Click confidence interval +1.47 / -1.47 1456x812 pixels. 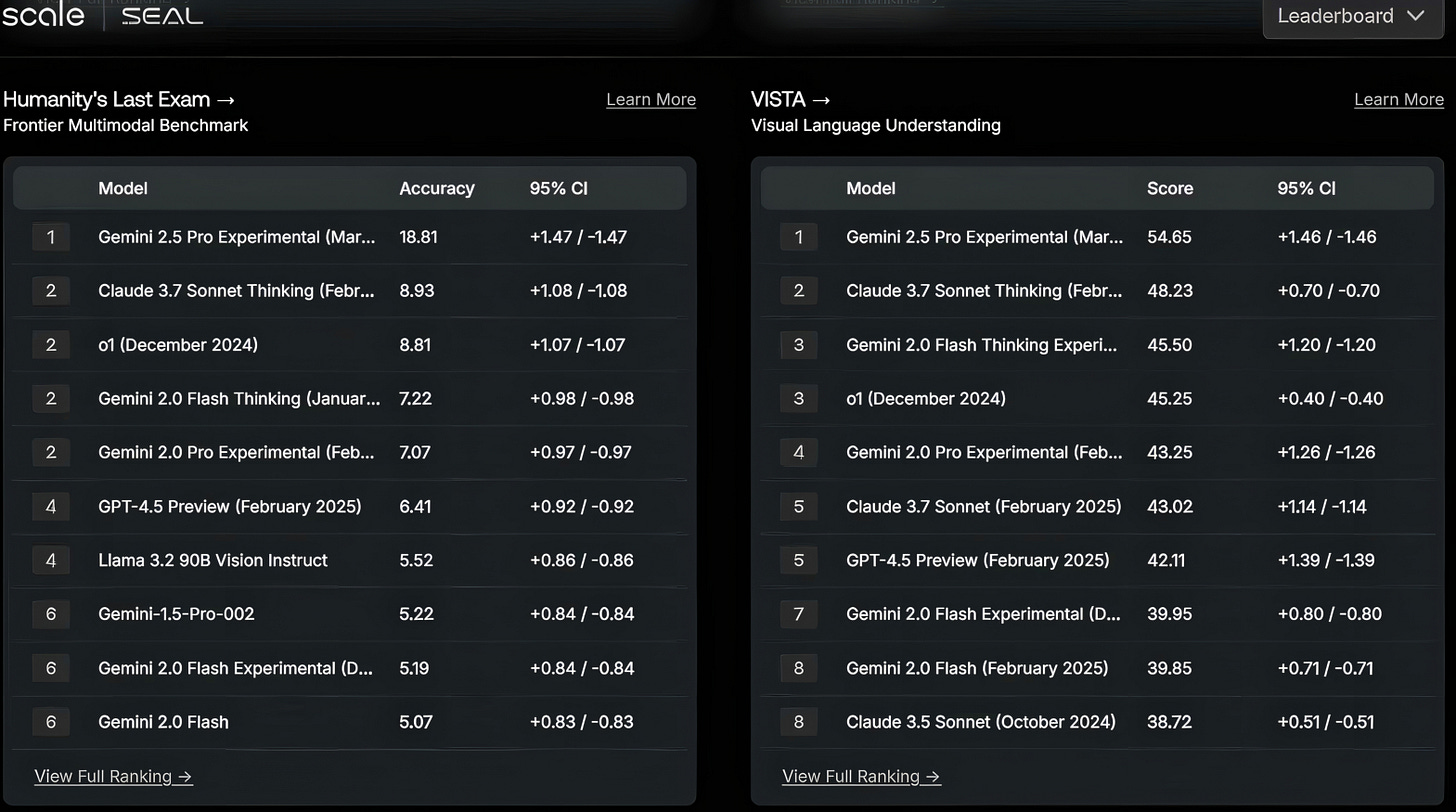578,237
